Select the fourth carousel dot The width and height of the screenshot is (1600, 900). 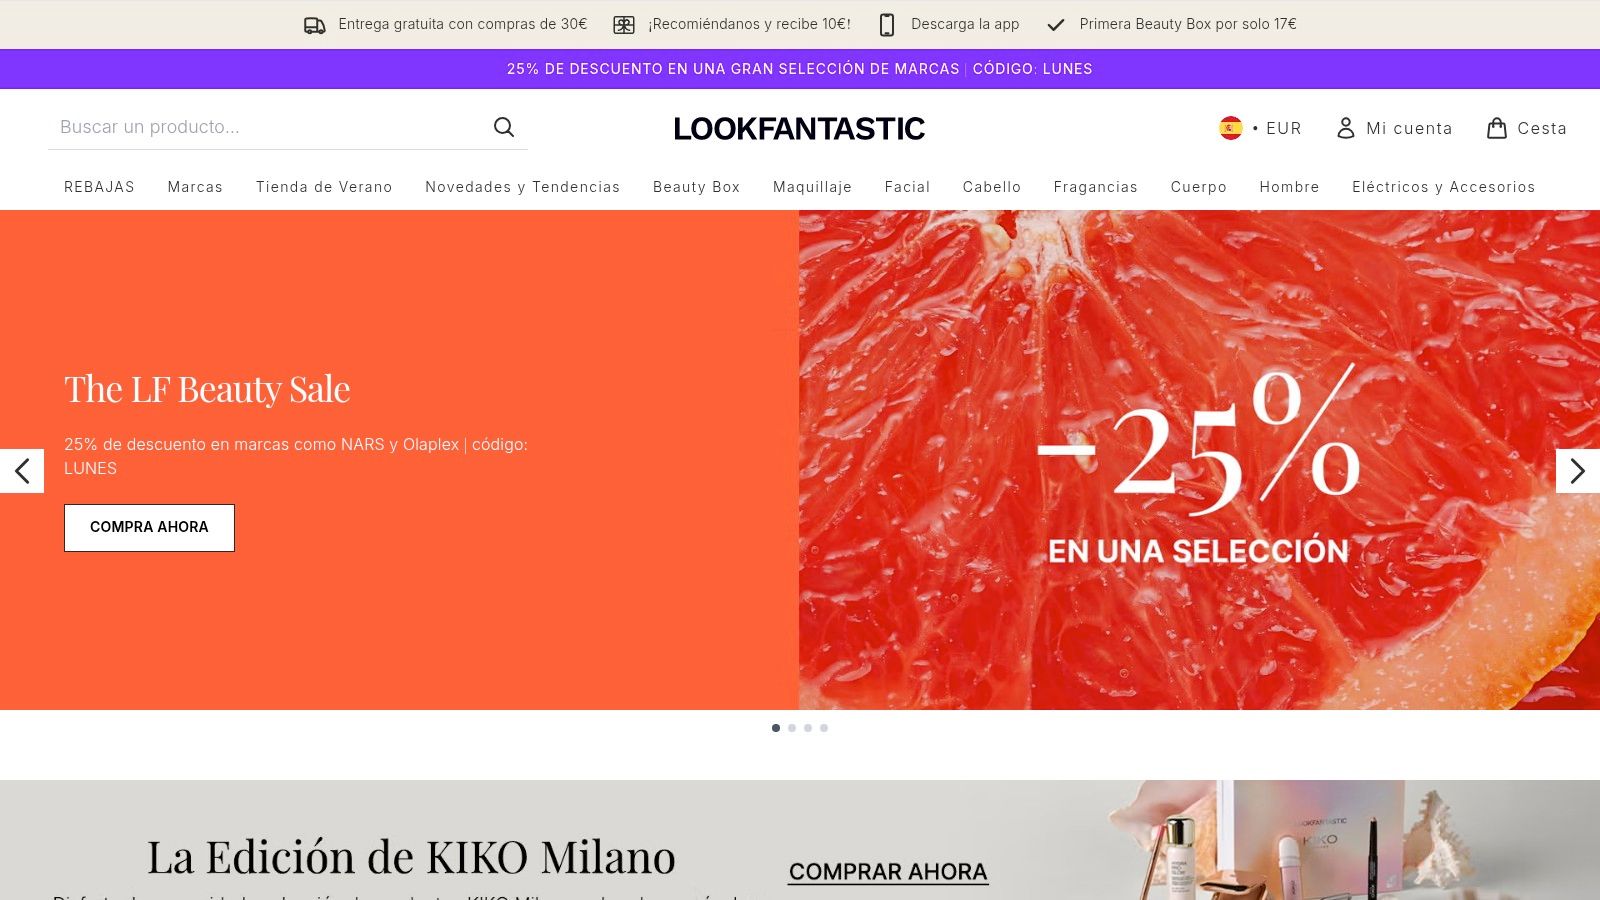pos(824,728)
